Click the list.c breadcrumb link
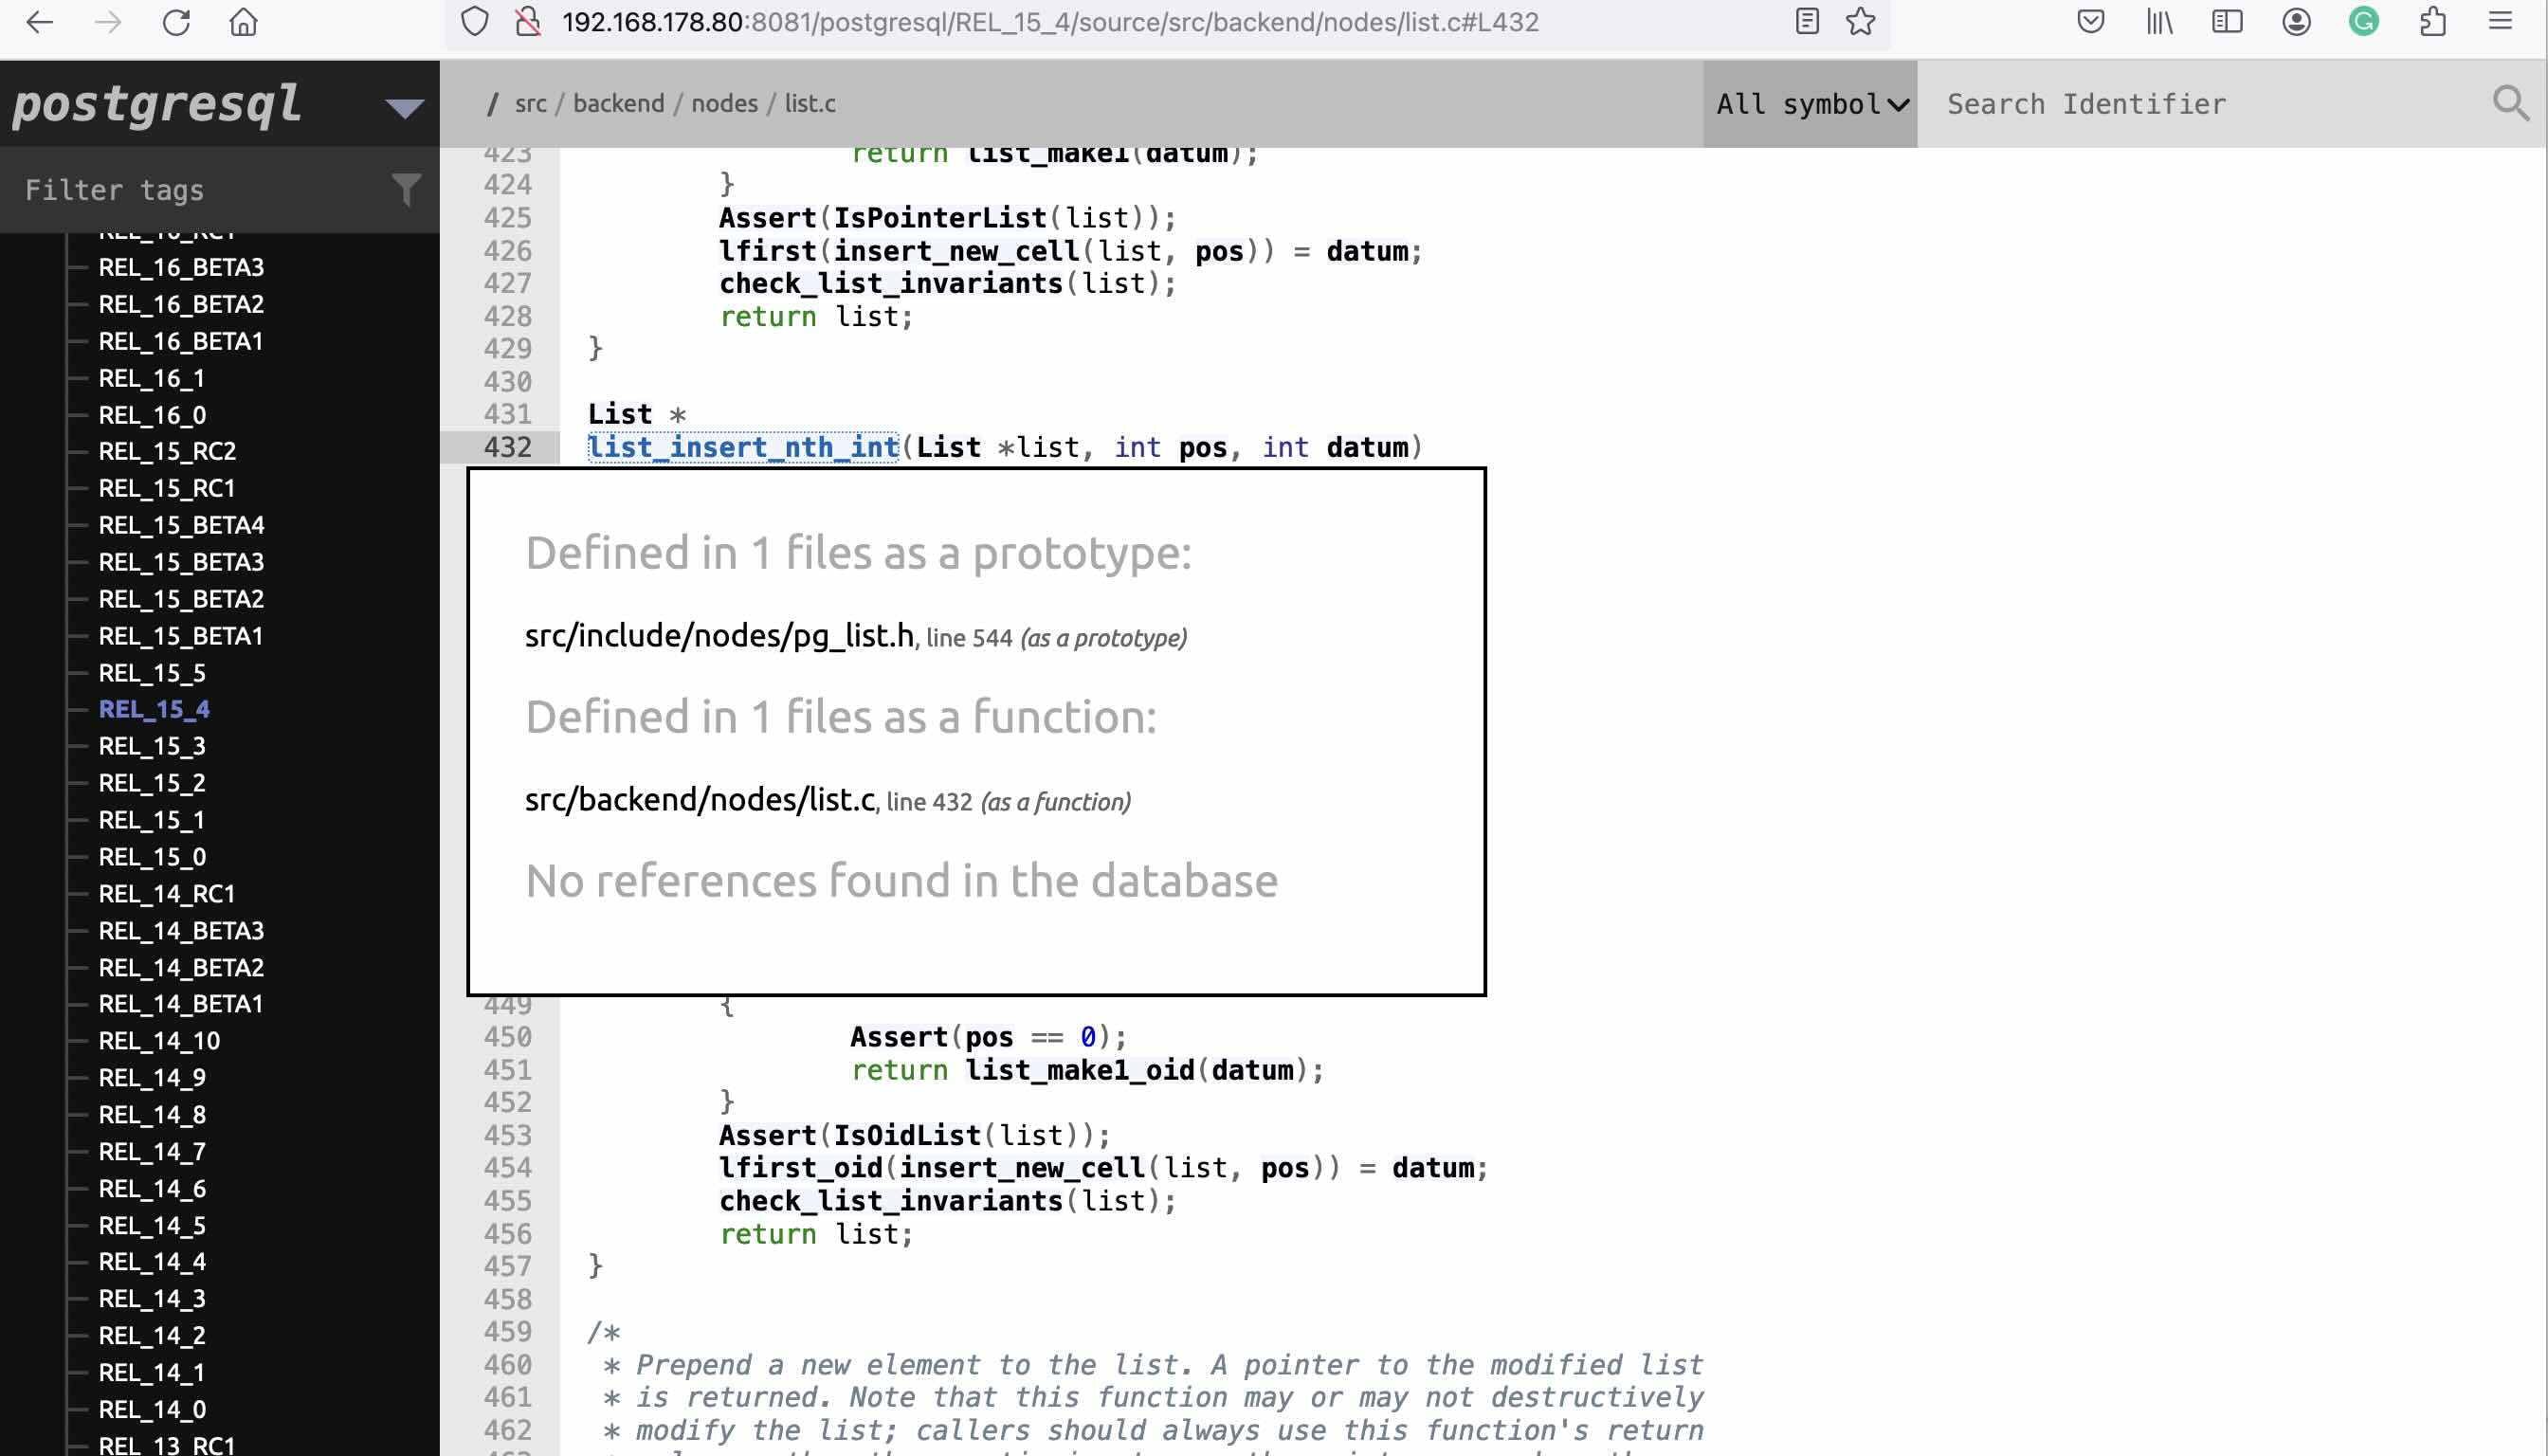The height and width of the screenshot is (1456, 2548). pyautogui.click(x=810, y=103)
